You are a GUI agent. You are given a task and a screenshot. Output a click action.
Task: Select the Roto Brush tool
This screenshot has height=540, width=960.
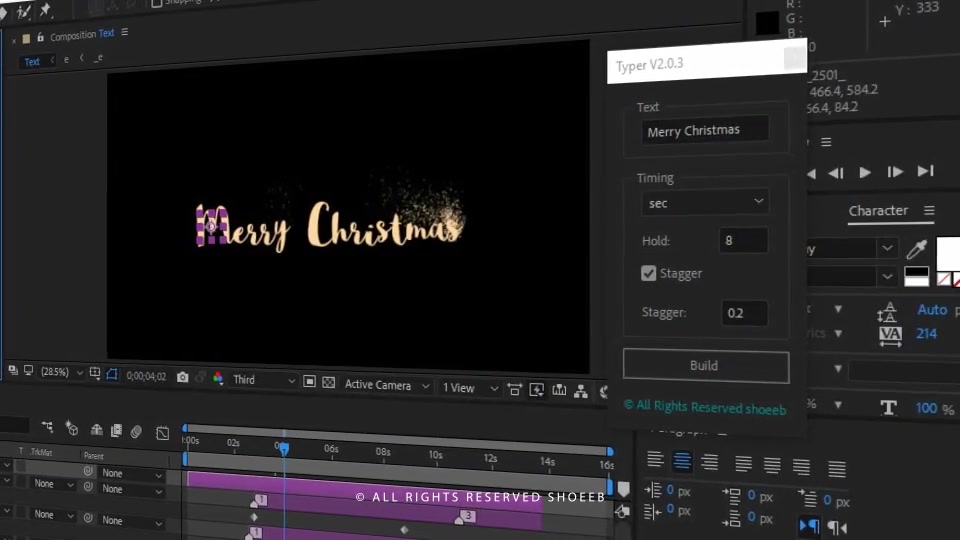pyautogui.click(x=24, y=12)
